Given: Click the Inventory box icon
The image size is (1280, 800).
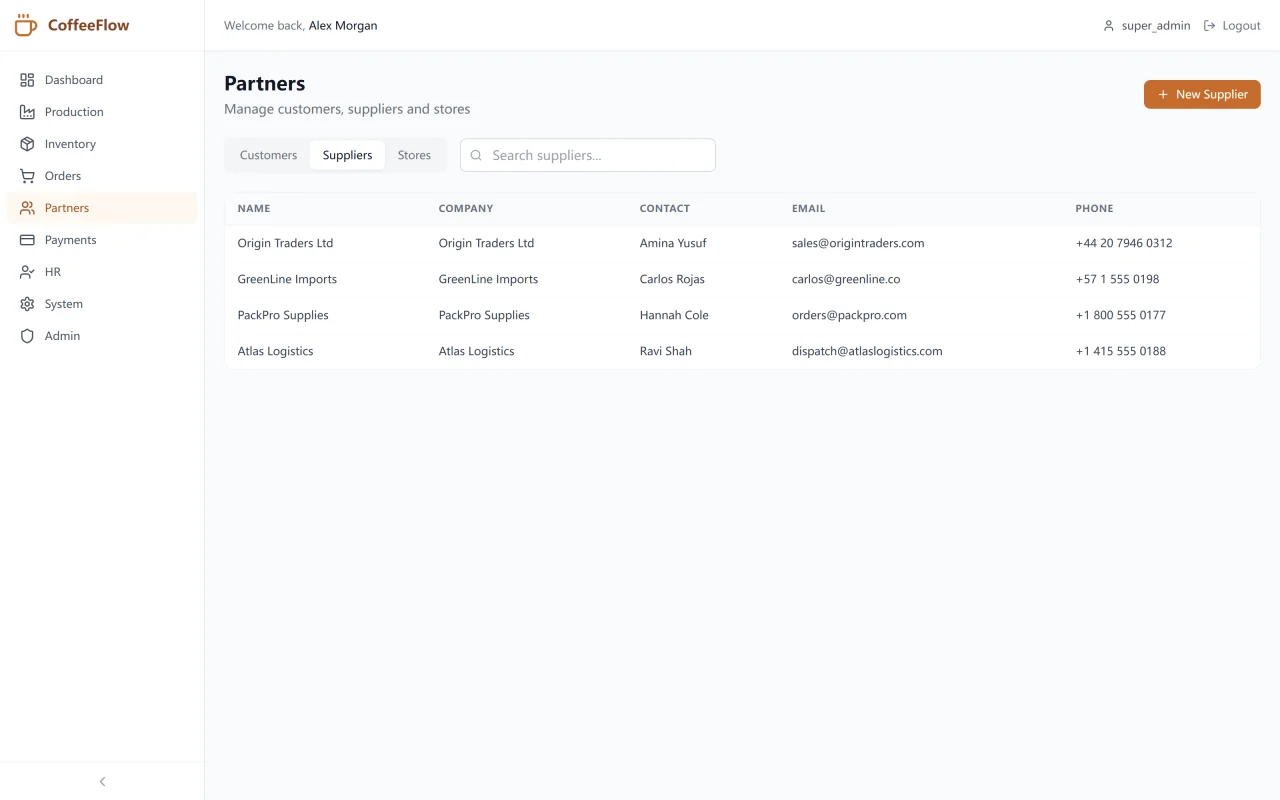Looking at the screenshot, I should point(27,144).
